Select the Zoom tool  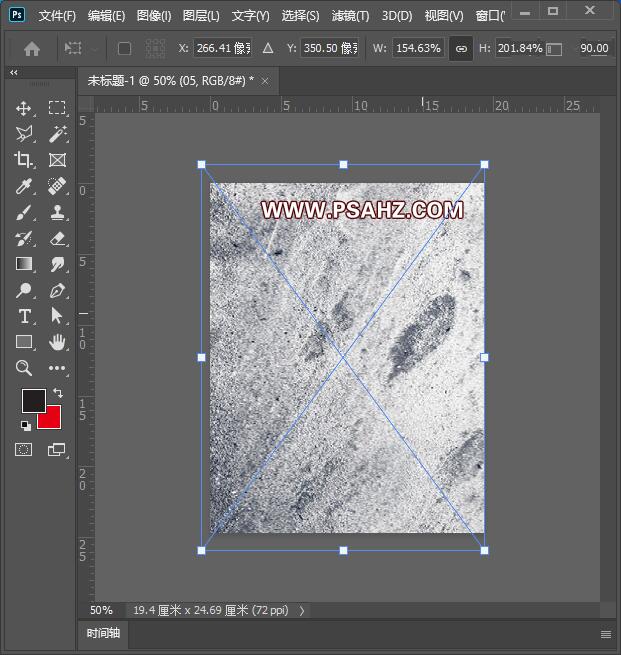[23, 368]
